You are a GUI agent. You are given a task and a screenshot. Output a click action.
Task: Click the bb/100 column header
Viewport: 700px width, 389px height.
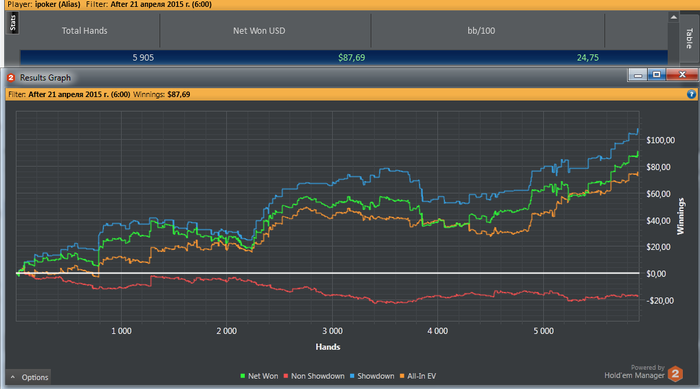481,30
